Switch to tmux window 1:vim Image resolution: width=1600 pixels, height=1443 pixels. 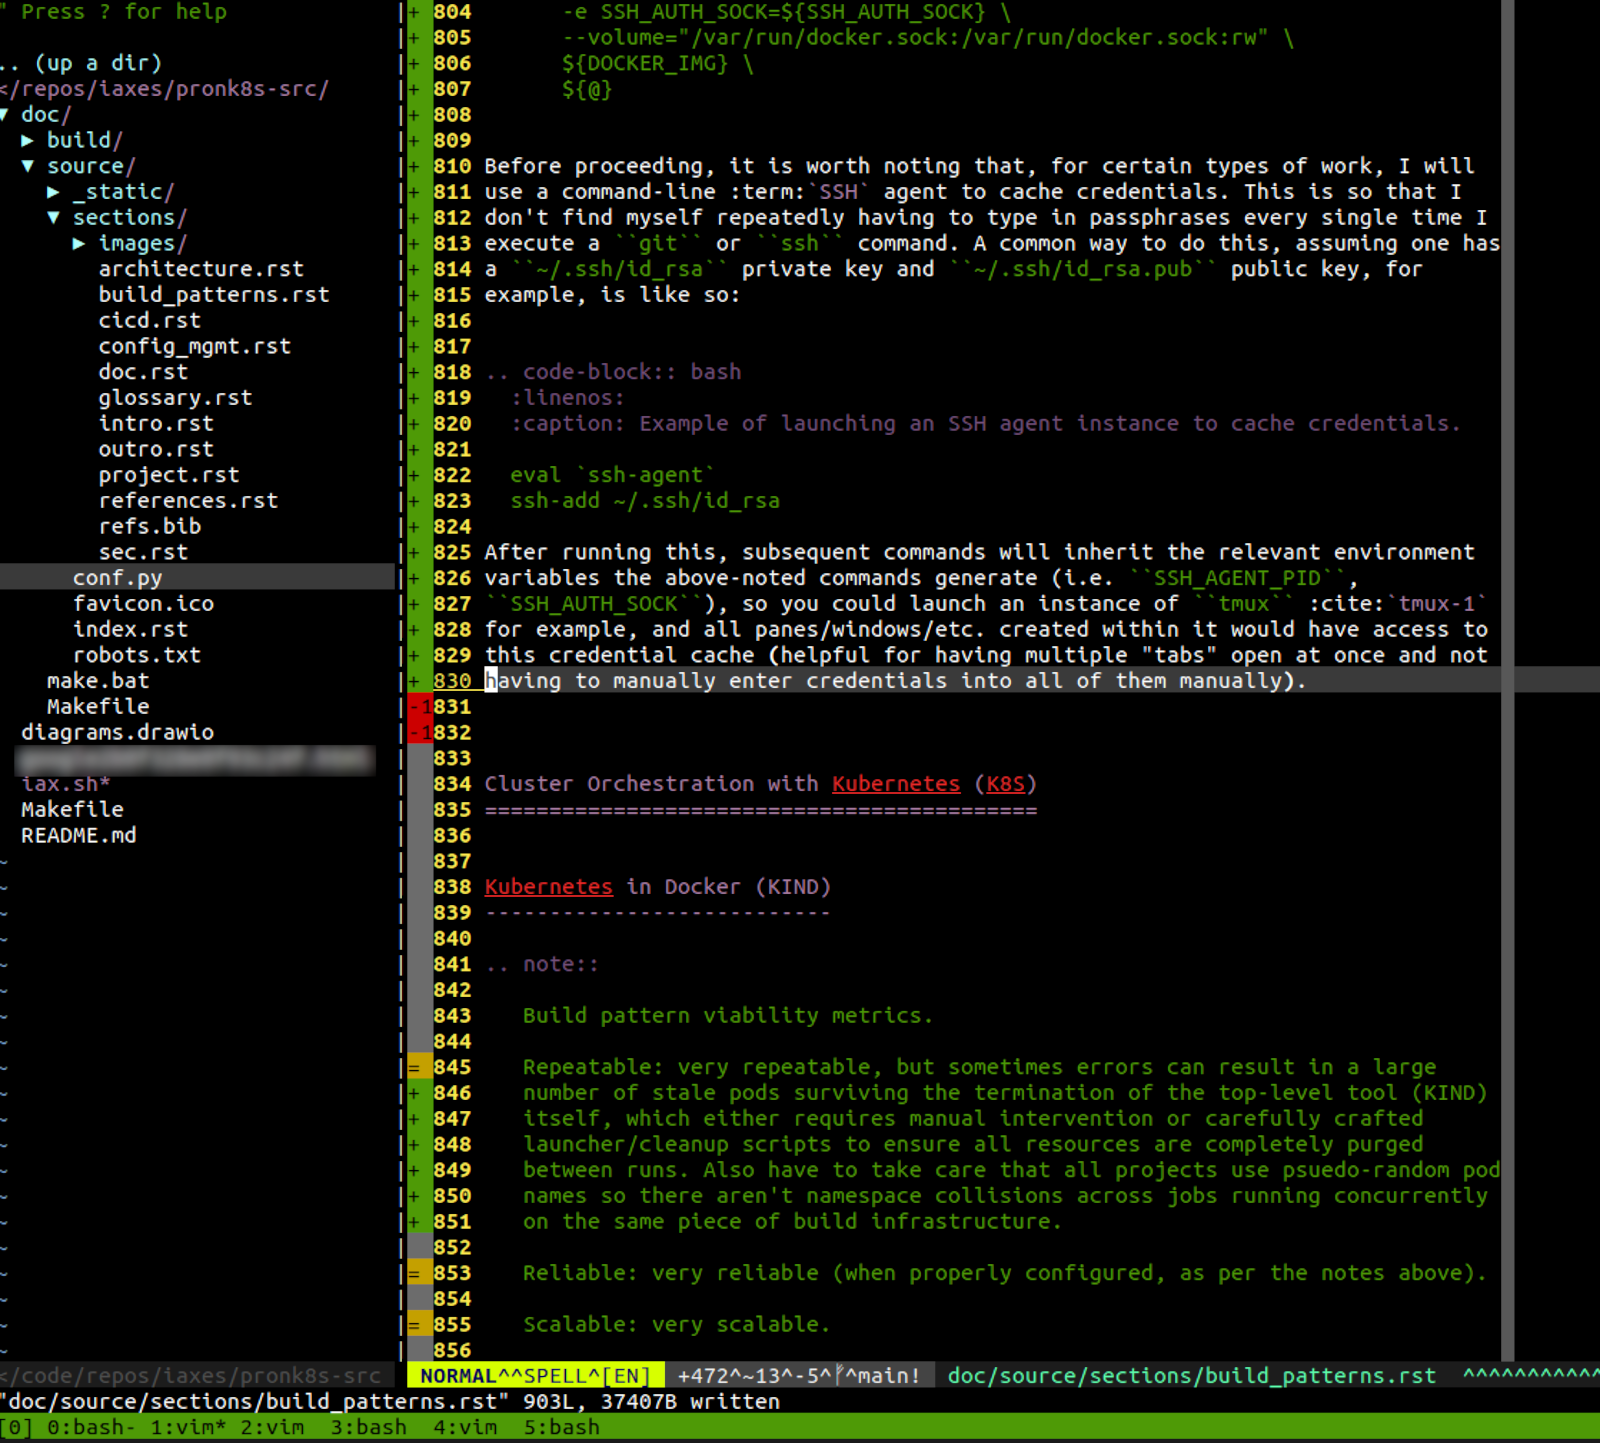point(189,1428)
